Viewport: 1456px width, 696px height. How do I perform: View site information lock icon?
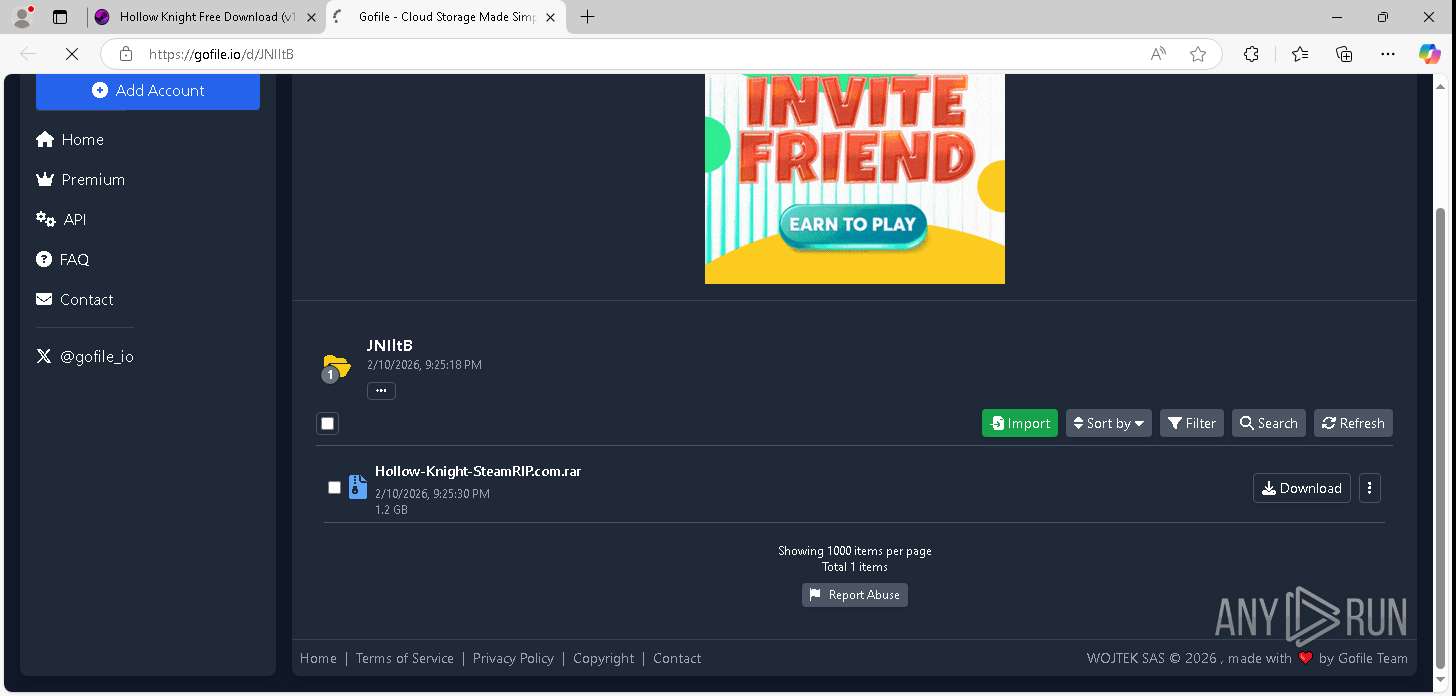pyautogui.click(x=125, y=54)
